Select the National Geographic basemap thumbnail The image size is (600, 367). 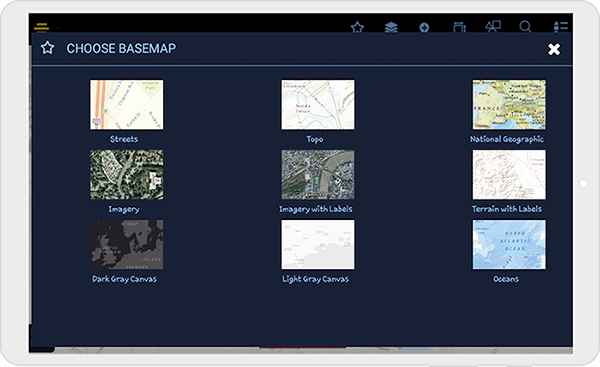[x=509, y=104]
